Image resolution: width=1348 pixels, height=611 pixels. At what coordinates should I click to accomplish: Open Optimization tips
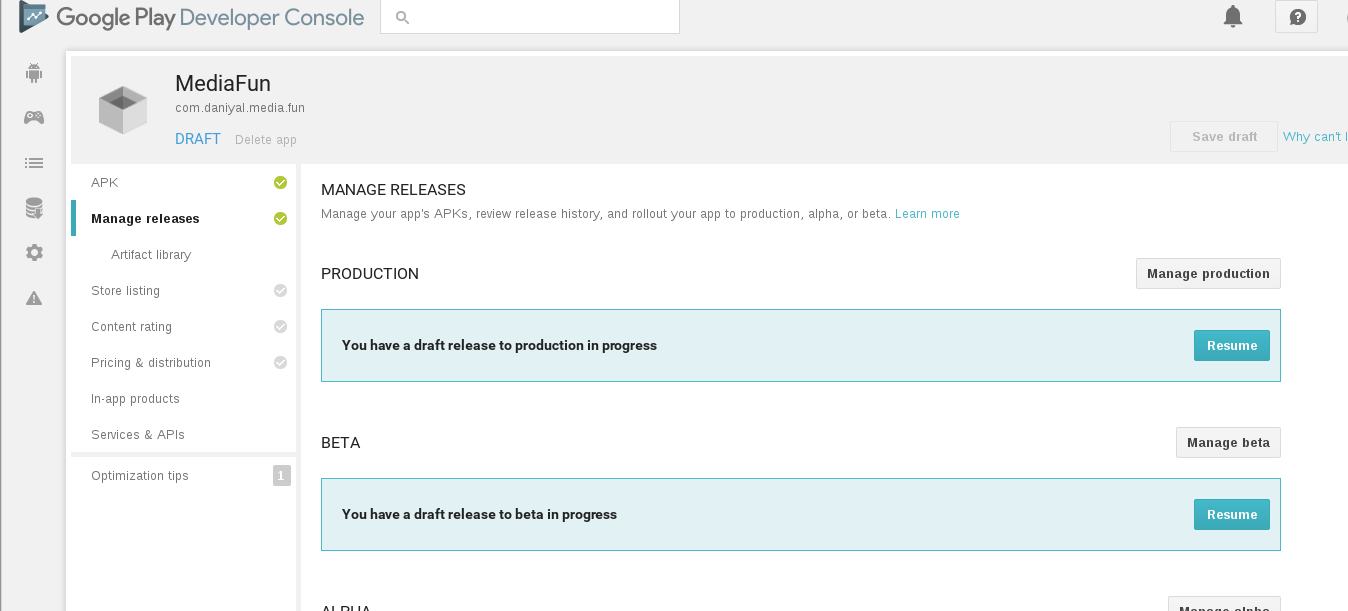click(x=184, y=476)
